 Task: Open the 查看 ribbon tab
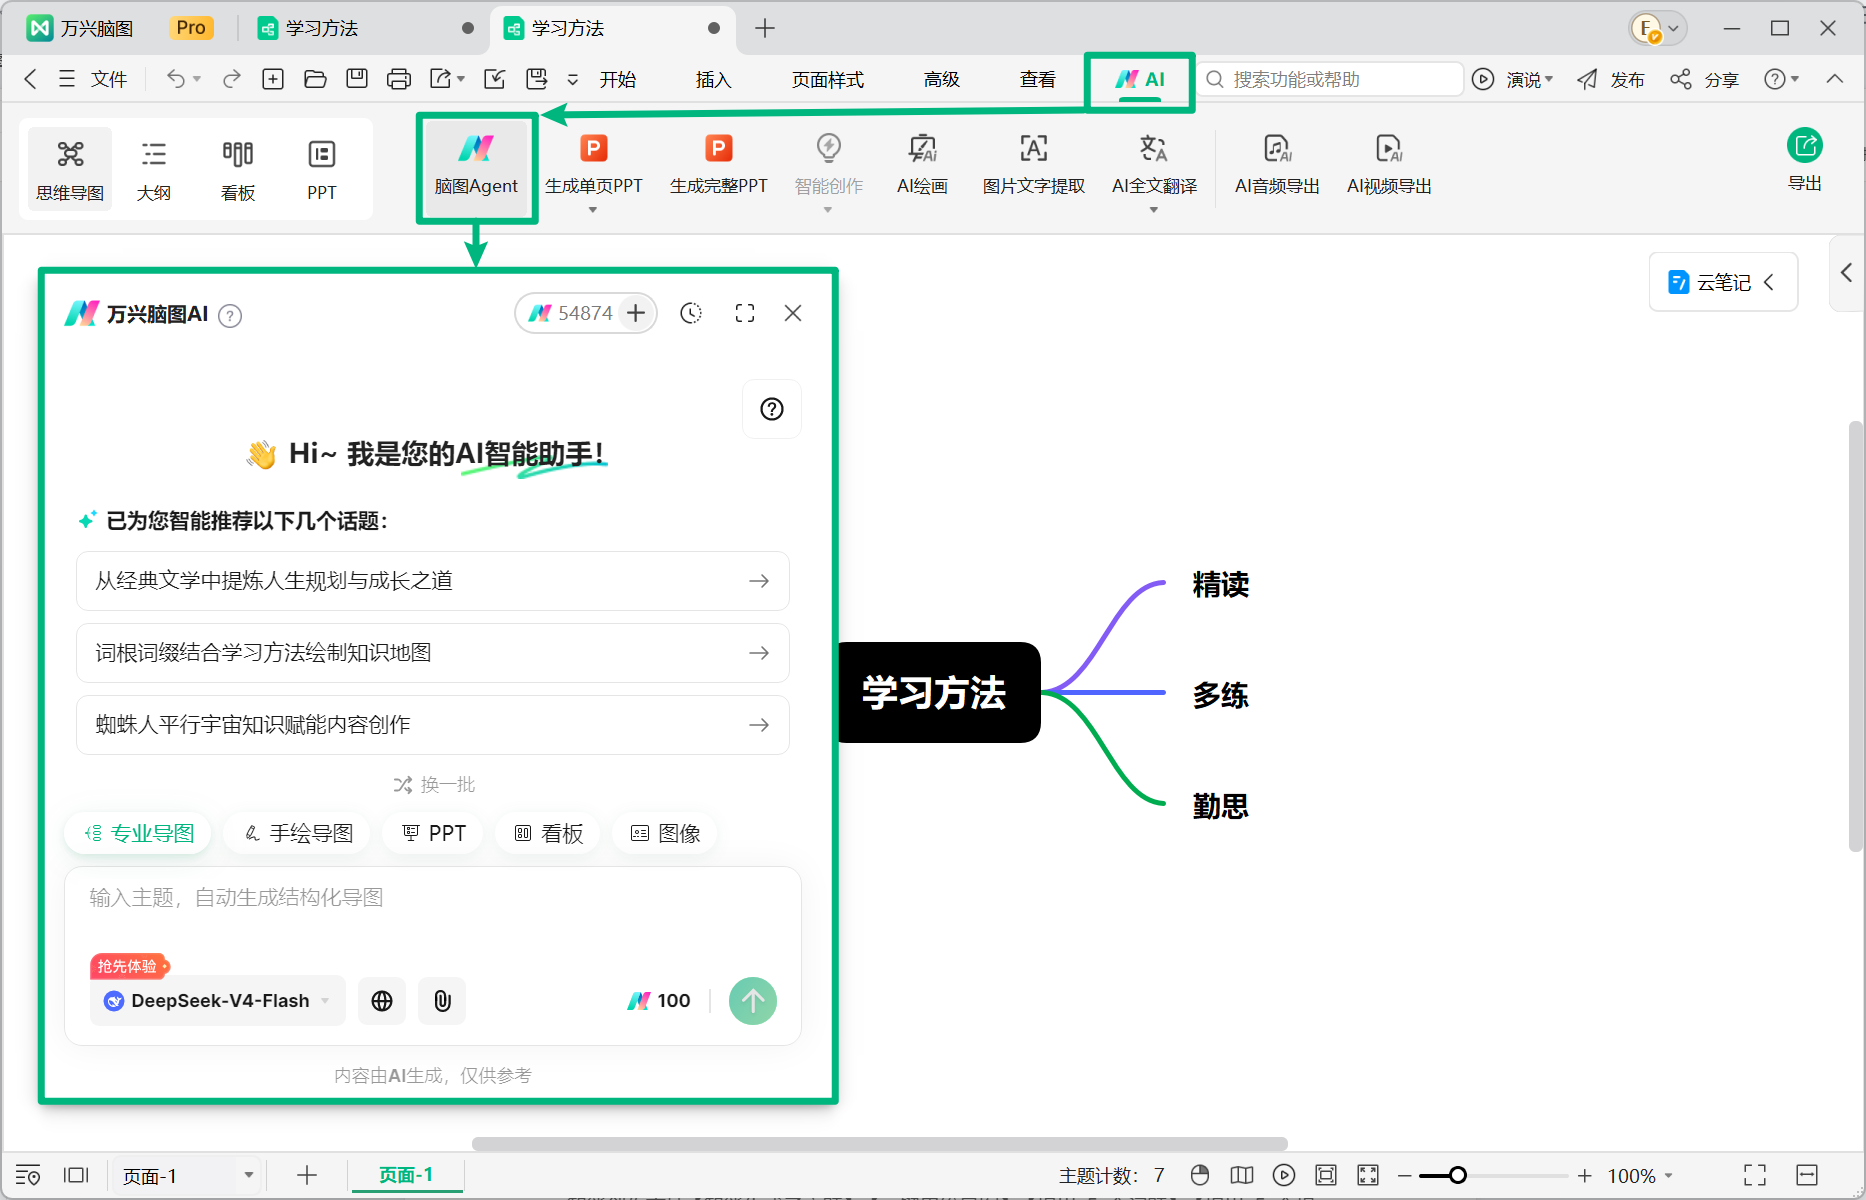[1038, 79]
